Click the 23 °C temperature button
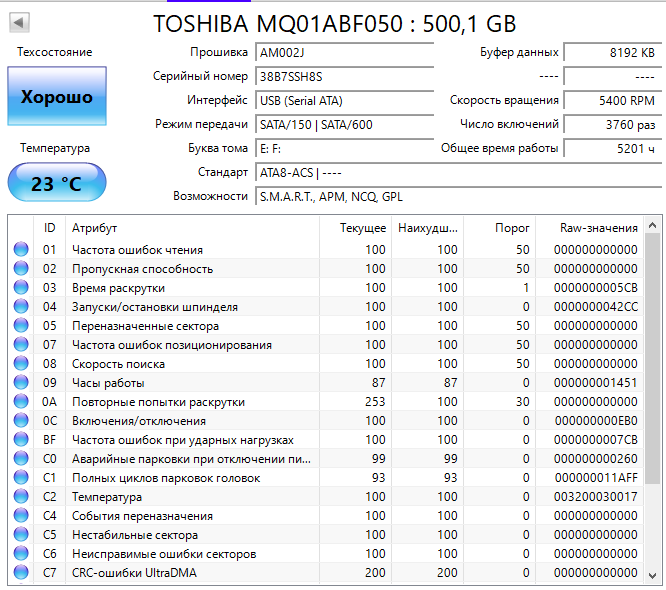This screenshot has width=666, height=590. coord(56,184)
